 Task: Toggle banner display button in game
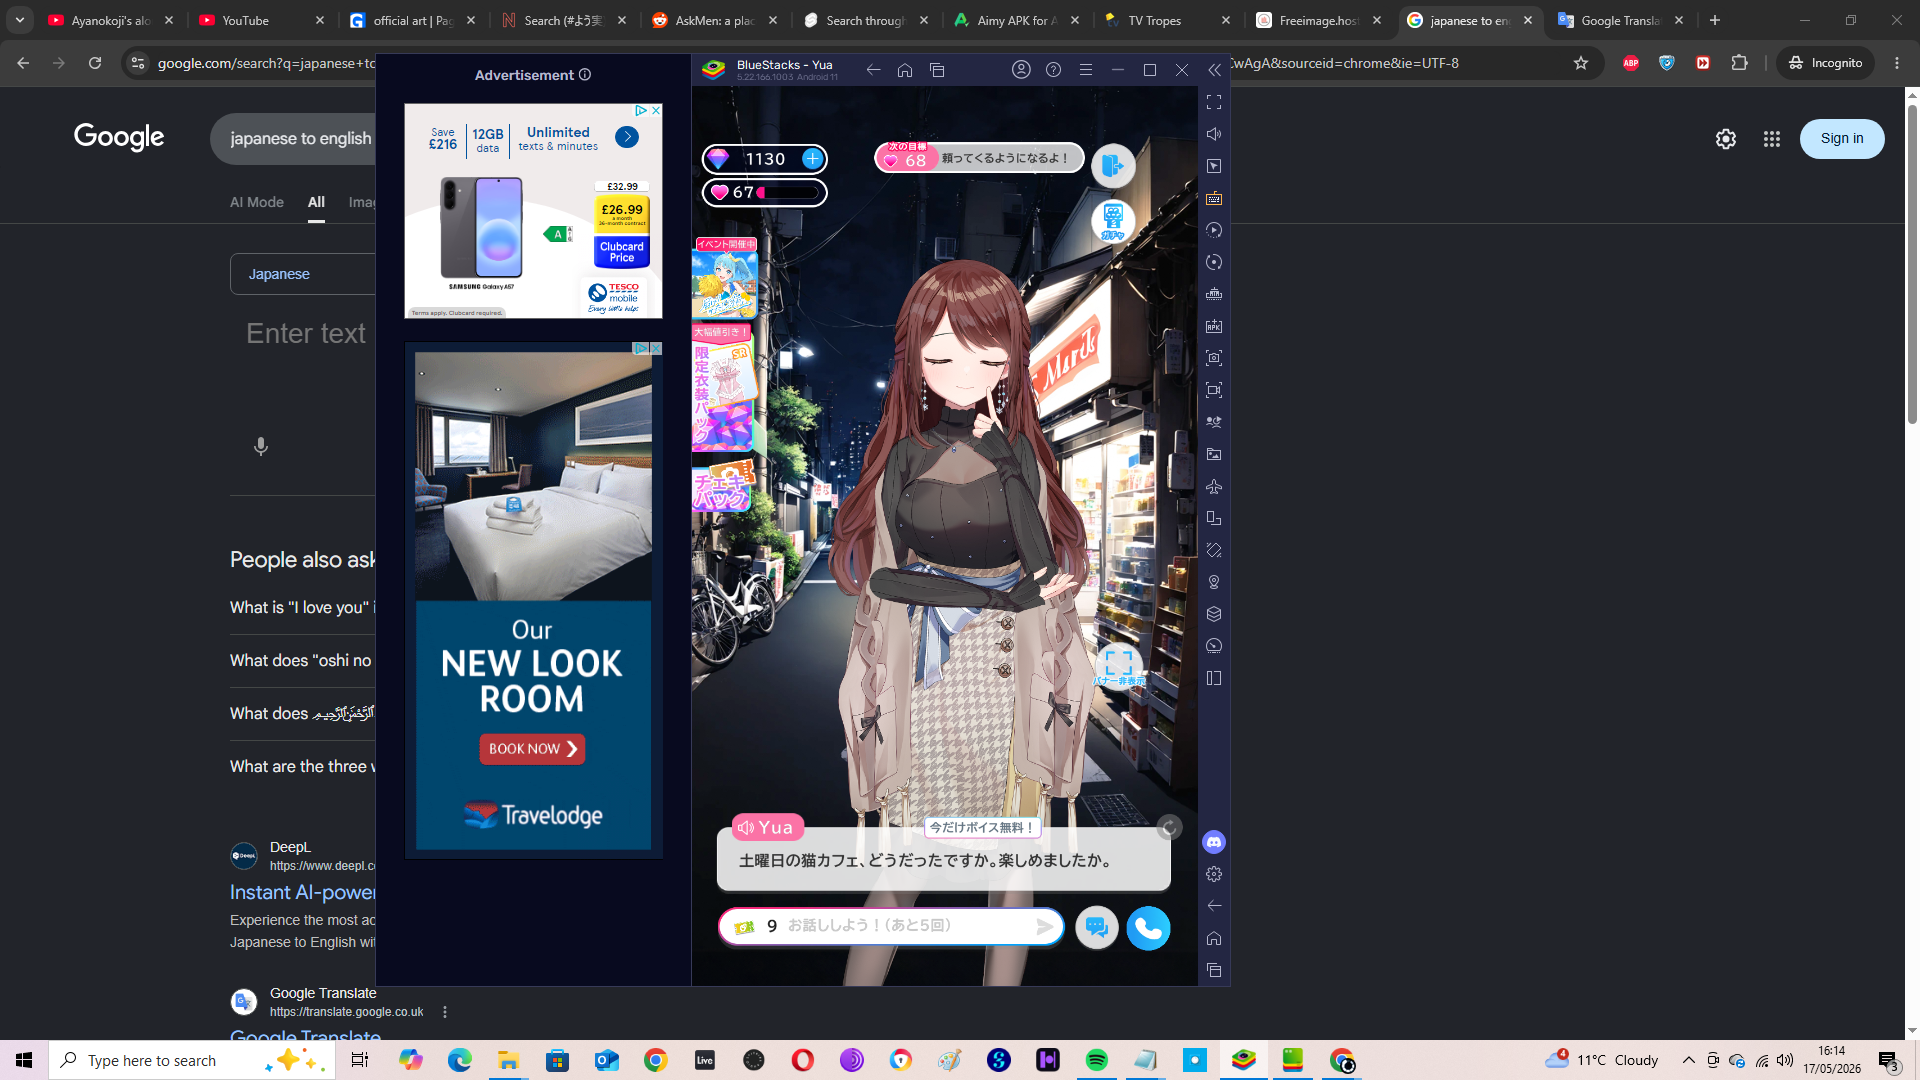point(1119,667)
